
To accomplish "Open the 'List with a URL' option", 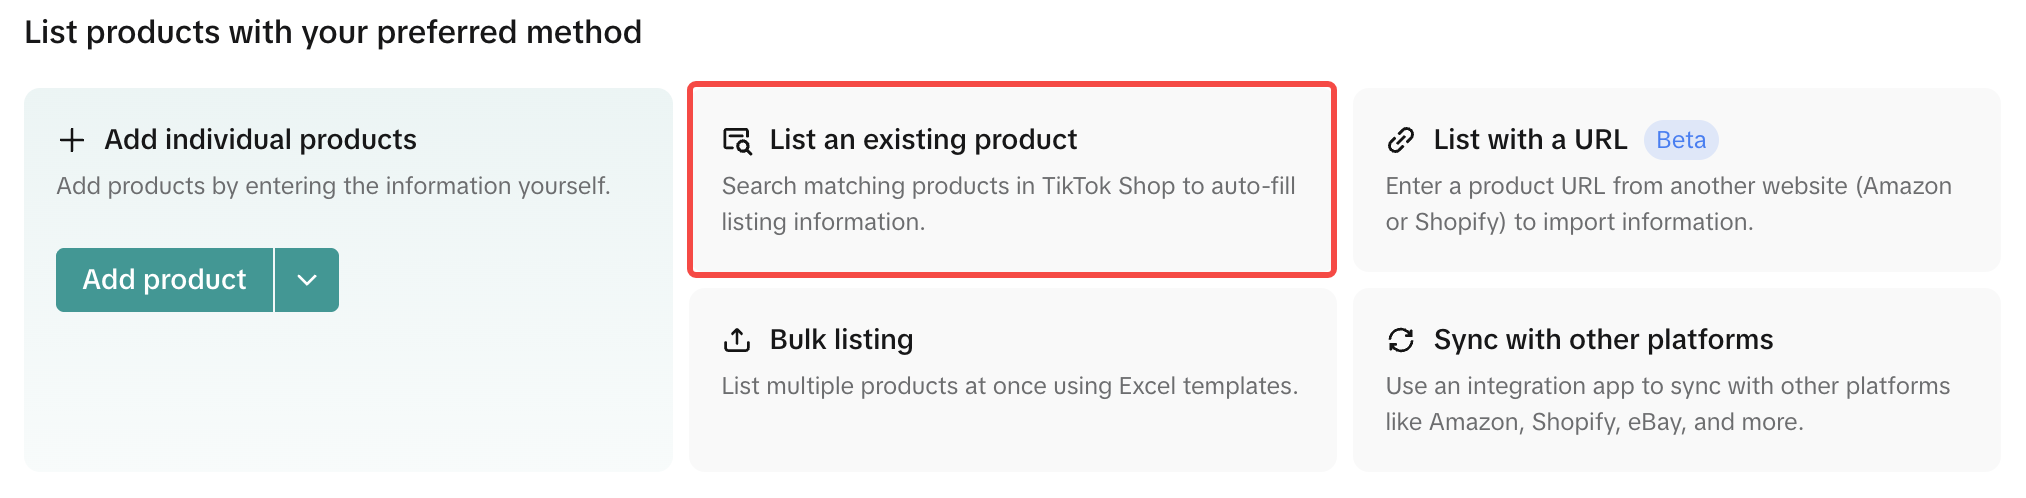I will (x=1530, y=140).
